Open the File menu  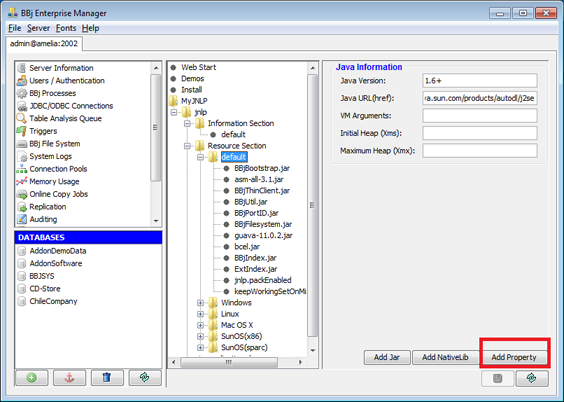tap(14, 28)
